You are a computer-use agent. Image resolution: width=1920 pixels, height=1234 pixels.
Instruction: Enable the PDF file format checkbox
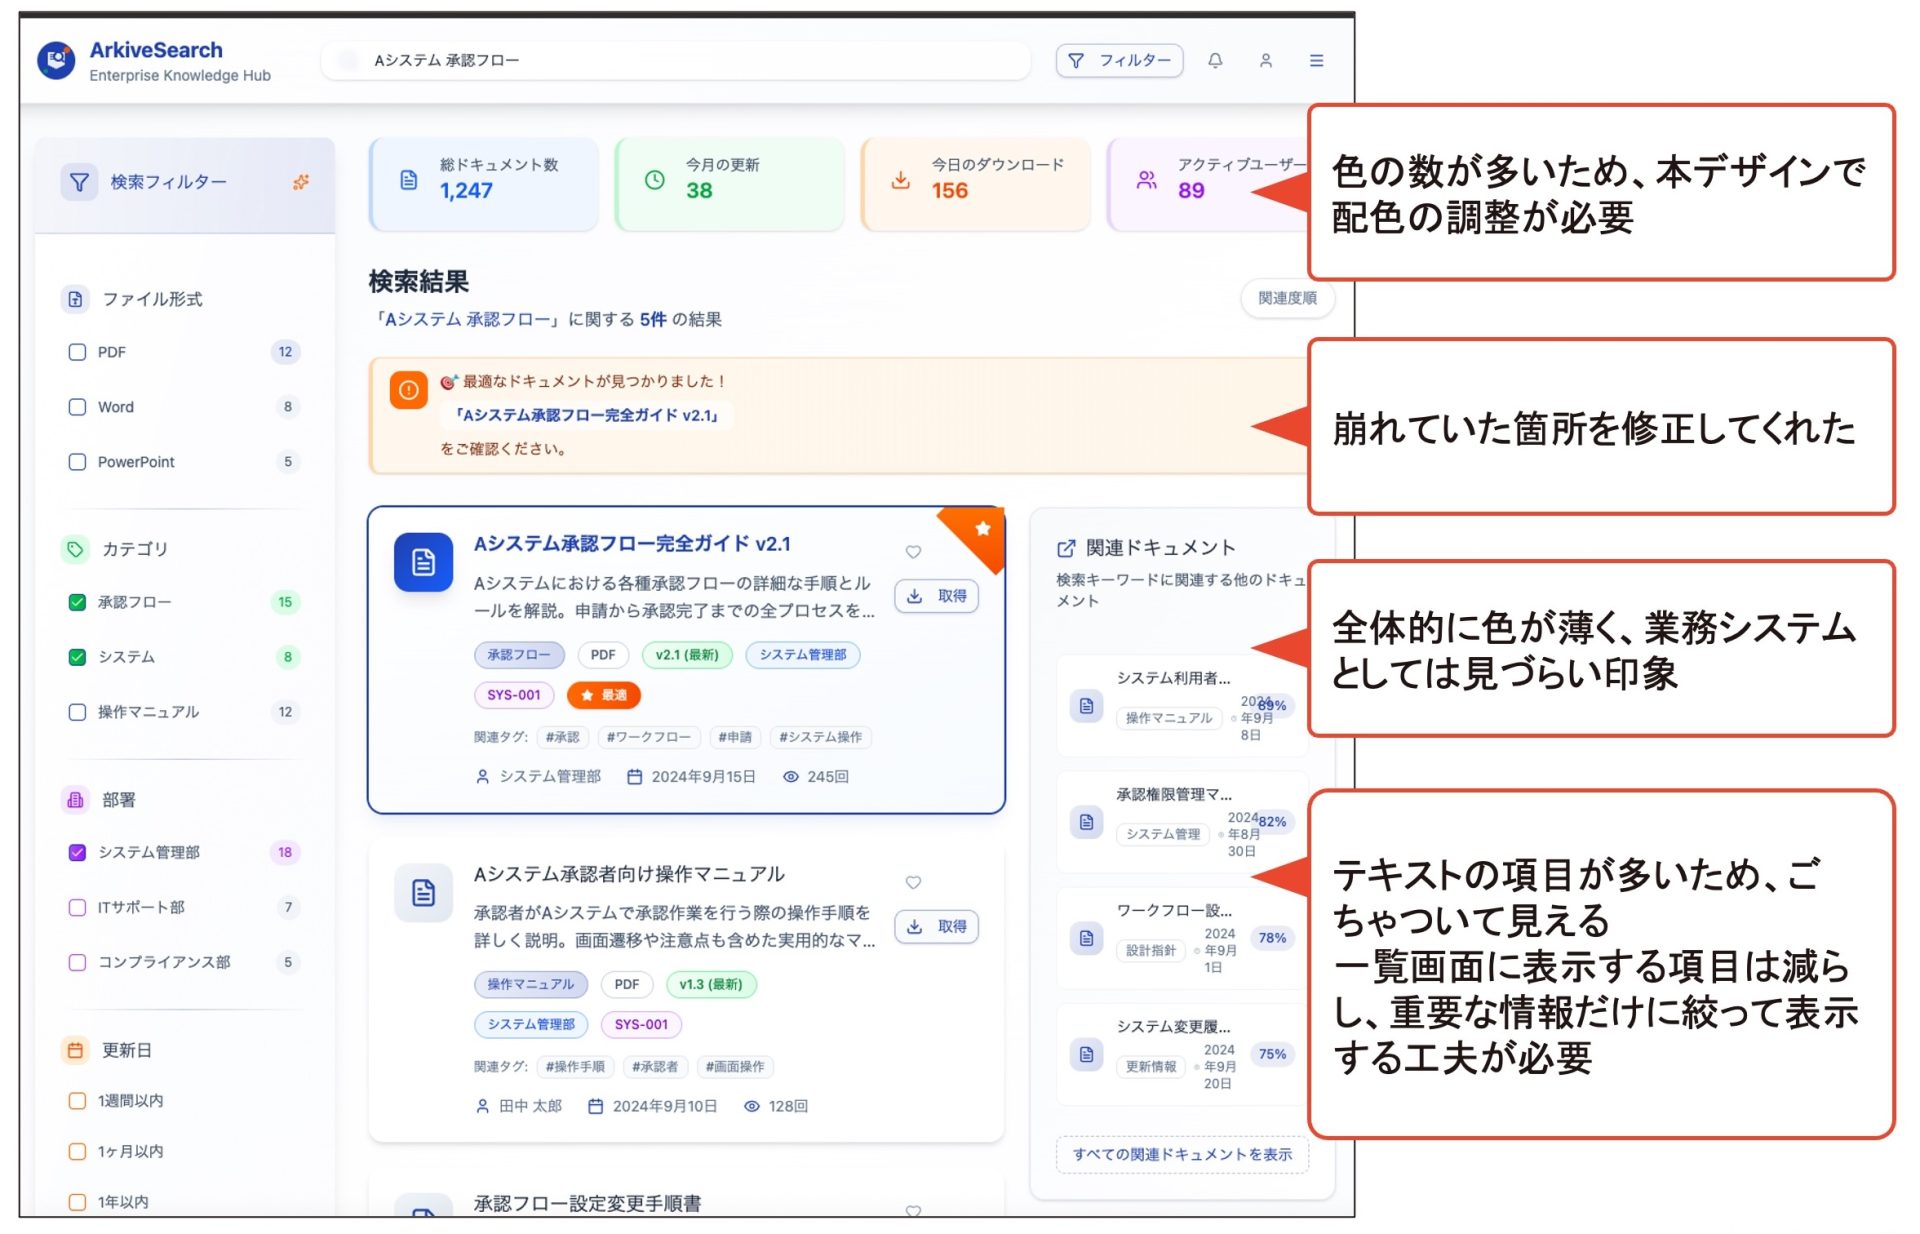point(77,352)
